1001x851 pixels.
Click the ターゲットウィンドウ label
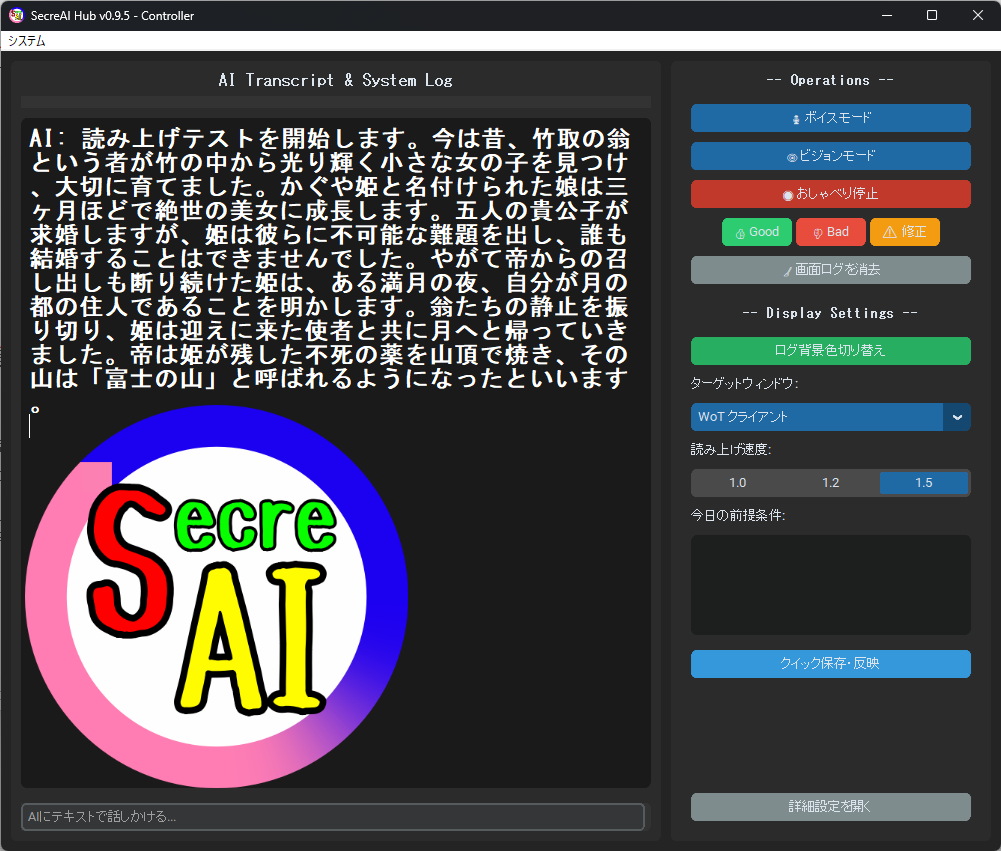point(744,384)
